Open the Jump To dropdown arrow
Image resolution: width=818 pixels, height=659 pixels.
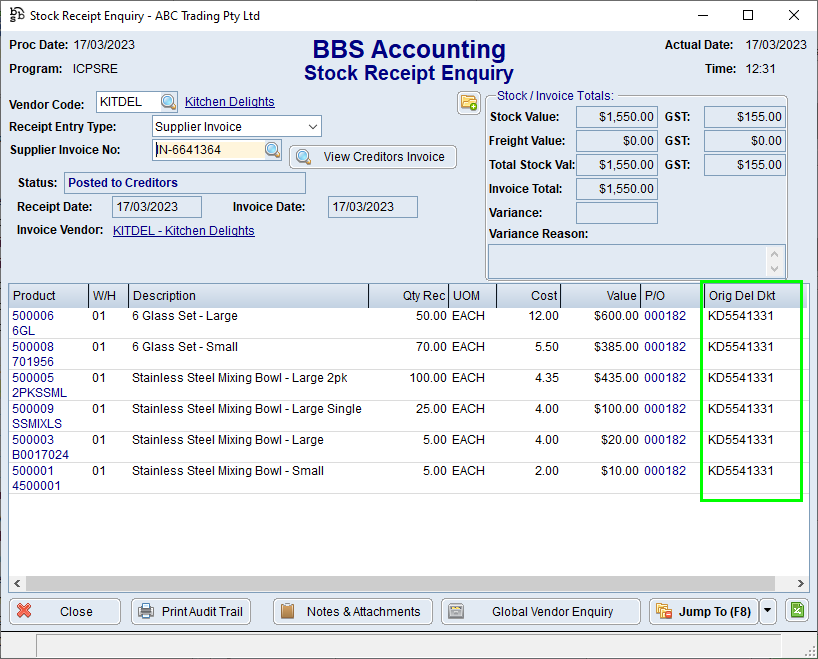coord(767,611)
